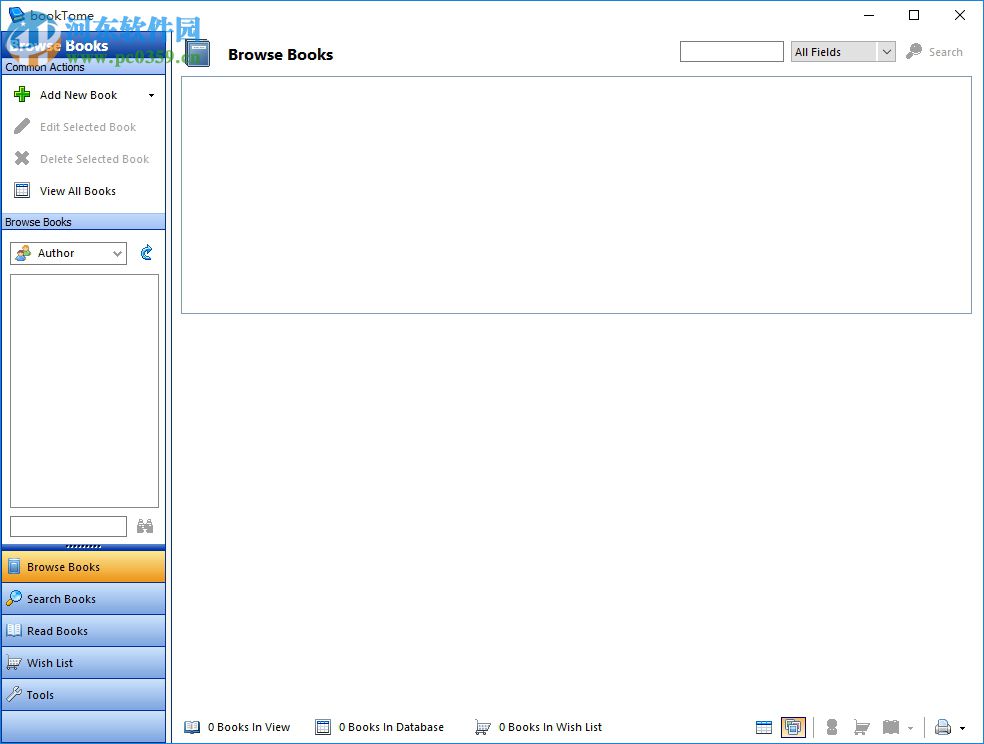Click the Delete Selected Book label
The height and width of the screenshot is (744, 984).
pyautogui.click(x=95, y=159)
